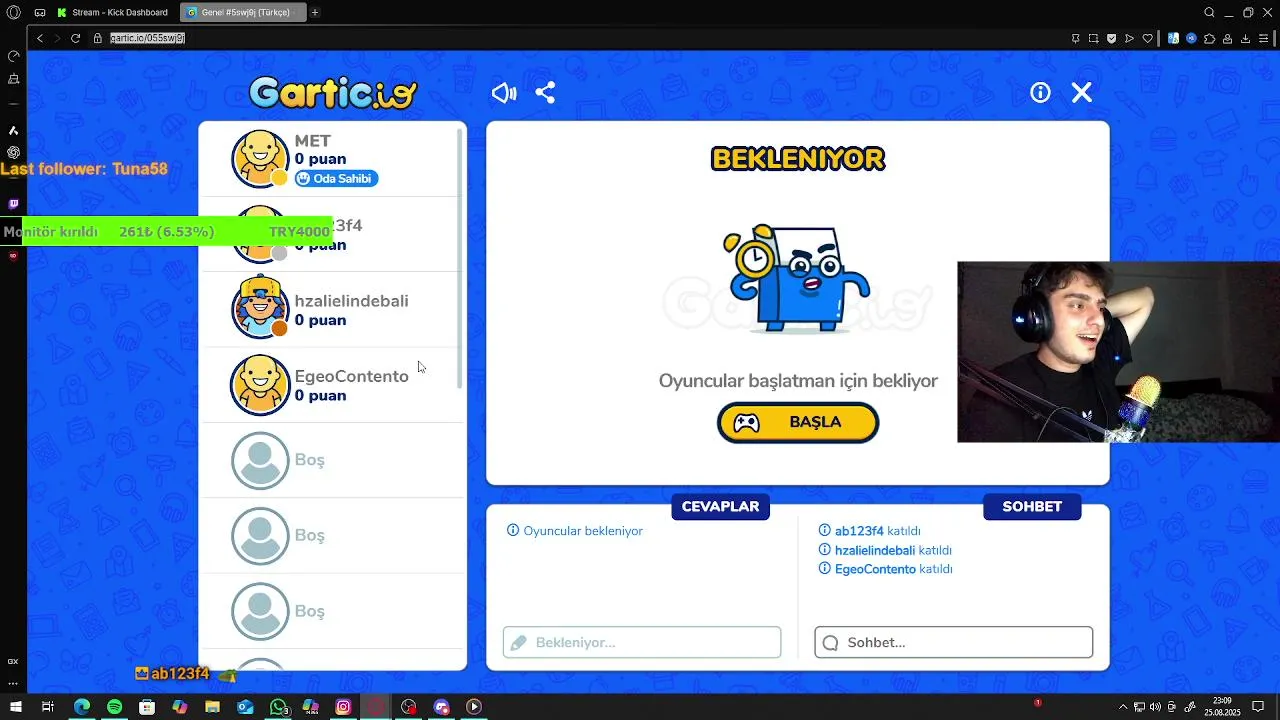The height and width of the screenshot is (720, 1280).
Task: Show hidden system tray icons
Action: [1123, 707]
